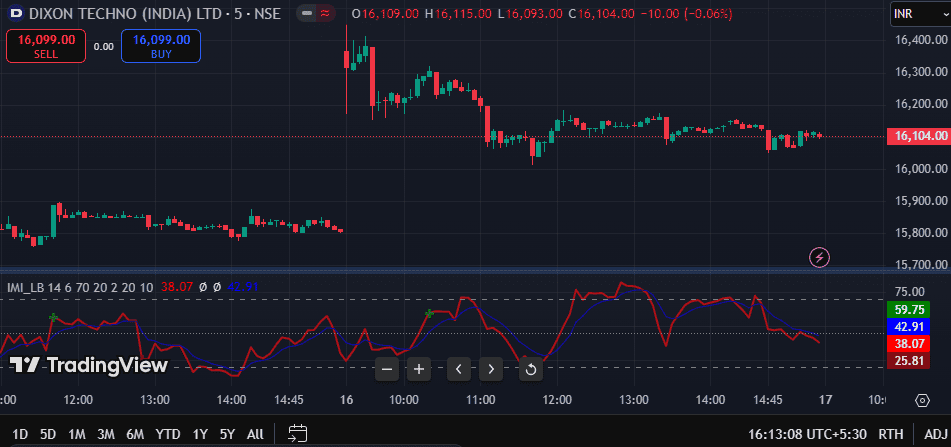The height and width of the screenshot is (447, 951).
Task: Click the Dixon Techno symbol logo icon
Action: coord(17,13)
